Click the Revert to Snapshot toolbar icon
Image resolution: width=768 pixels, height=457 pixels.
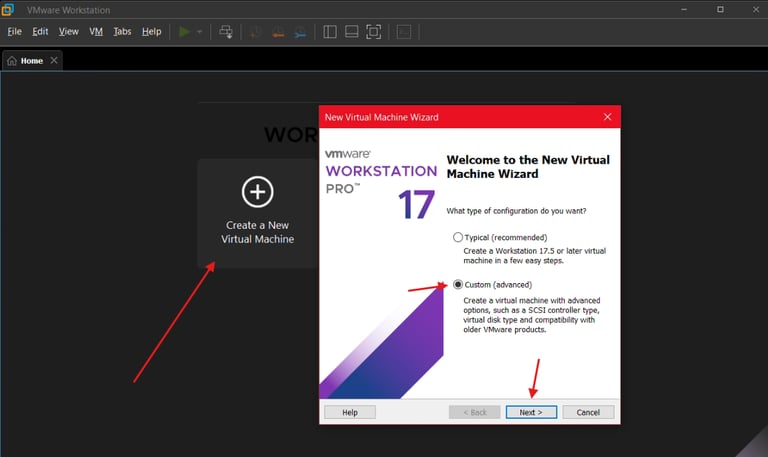[278, 32]
